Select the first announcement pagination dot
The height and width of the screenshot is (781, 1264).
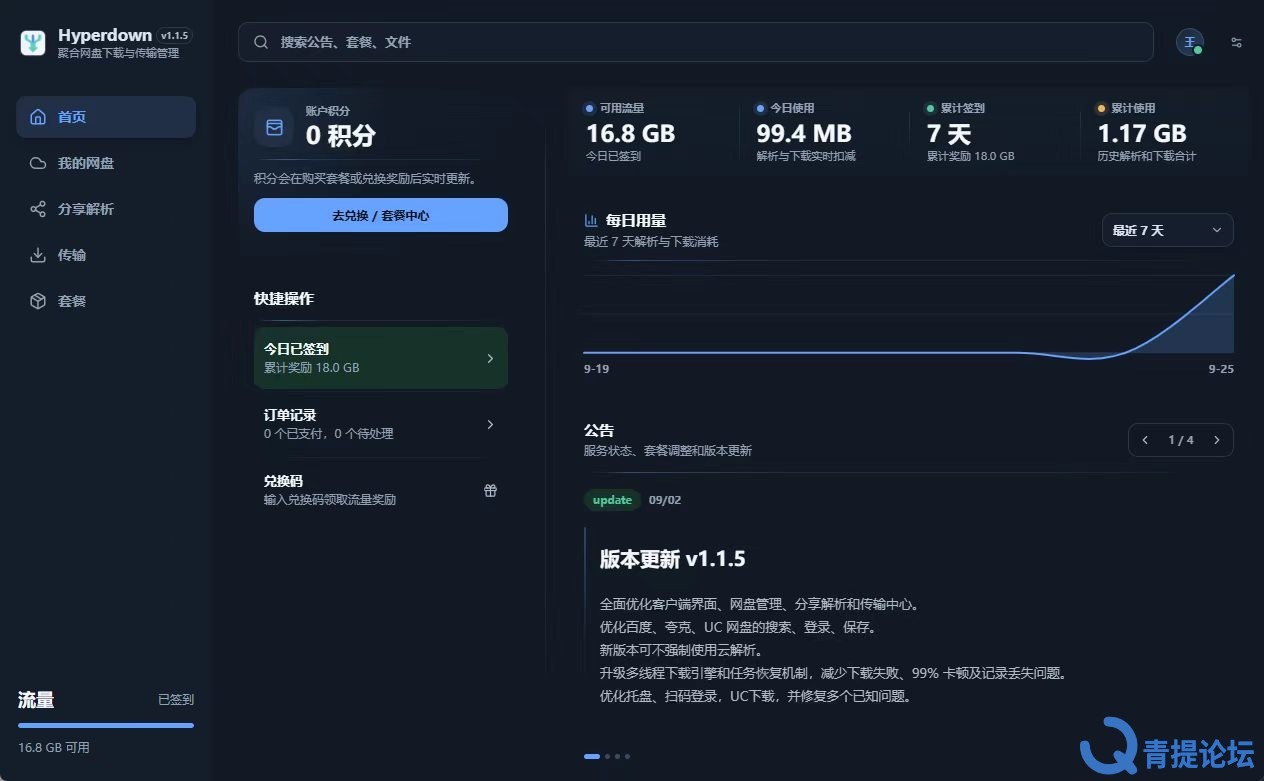(592, 756)
